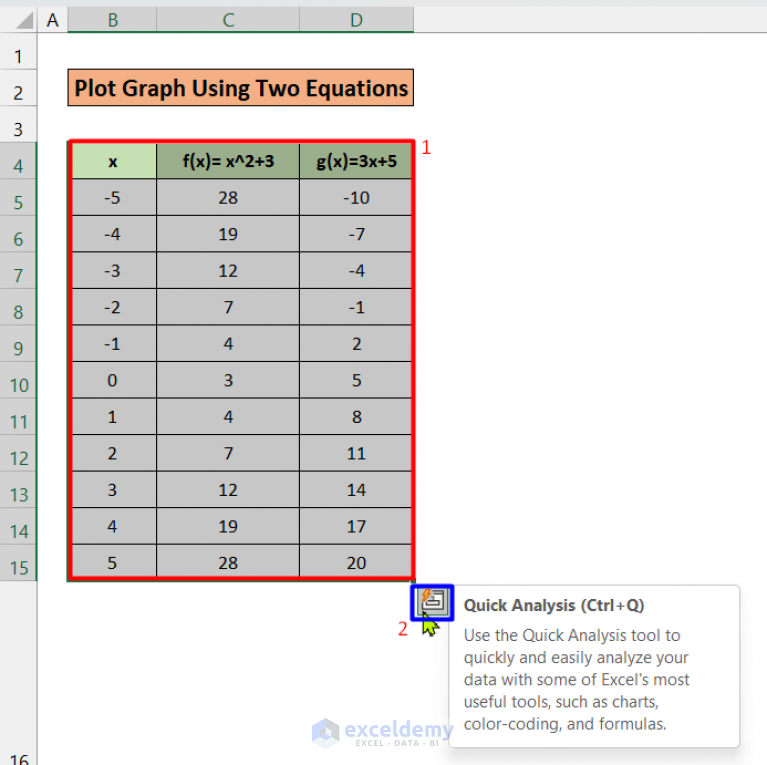Screen dimensions: 767x765
Task: Click f(x) cell 12 in row 7
Action: (228, 270)
